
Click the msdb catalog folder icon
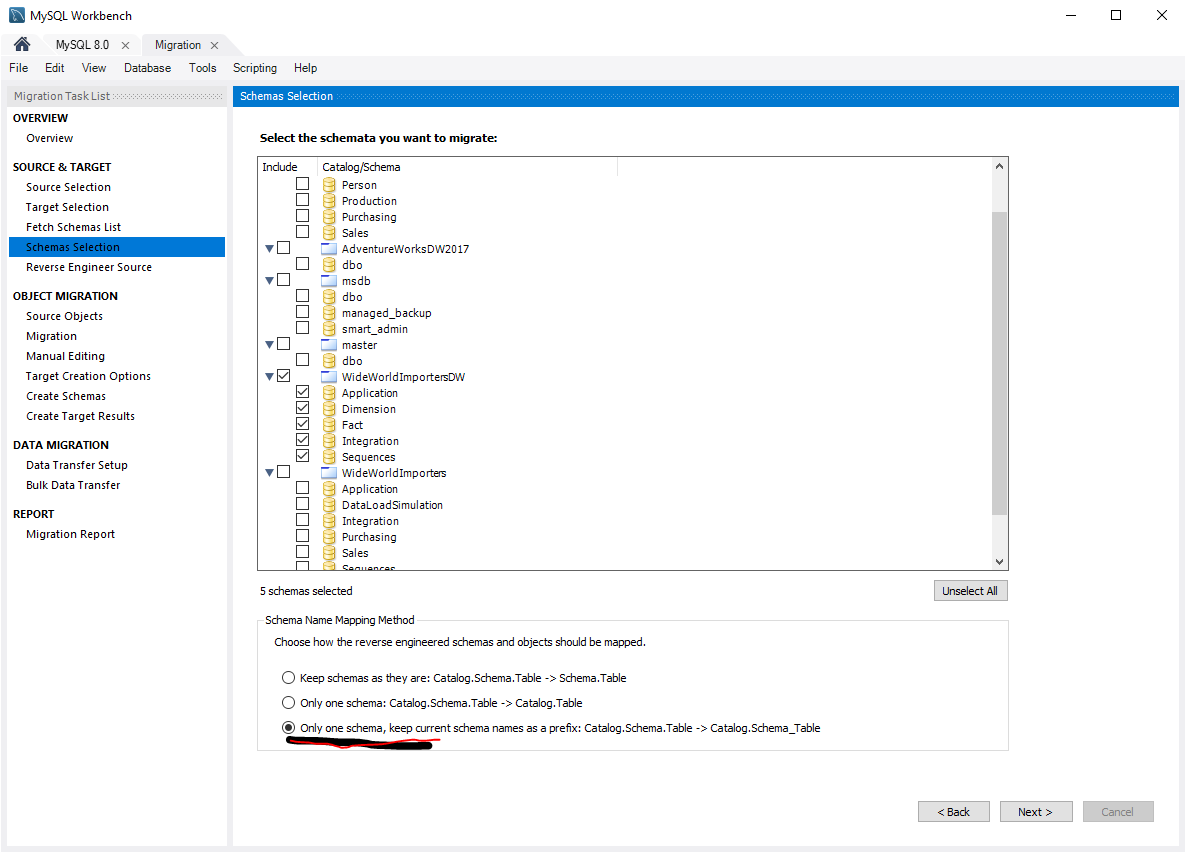pyautogui.click(x=329, y=281)
